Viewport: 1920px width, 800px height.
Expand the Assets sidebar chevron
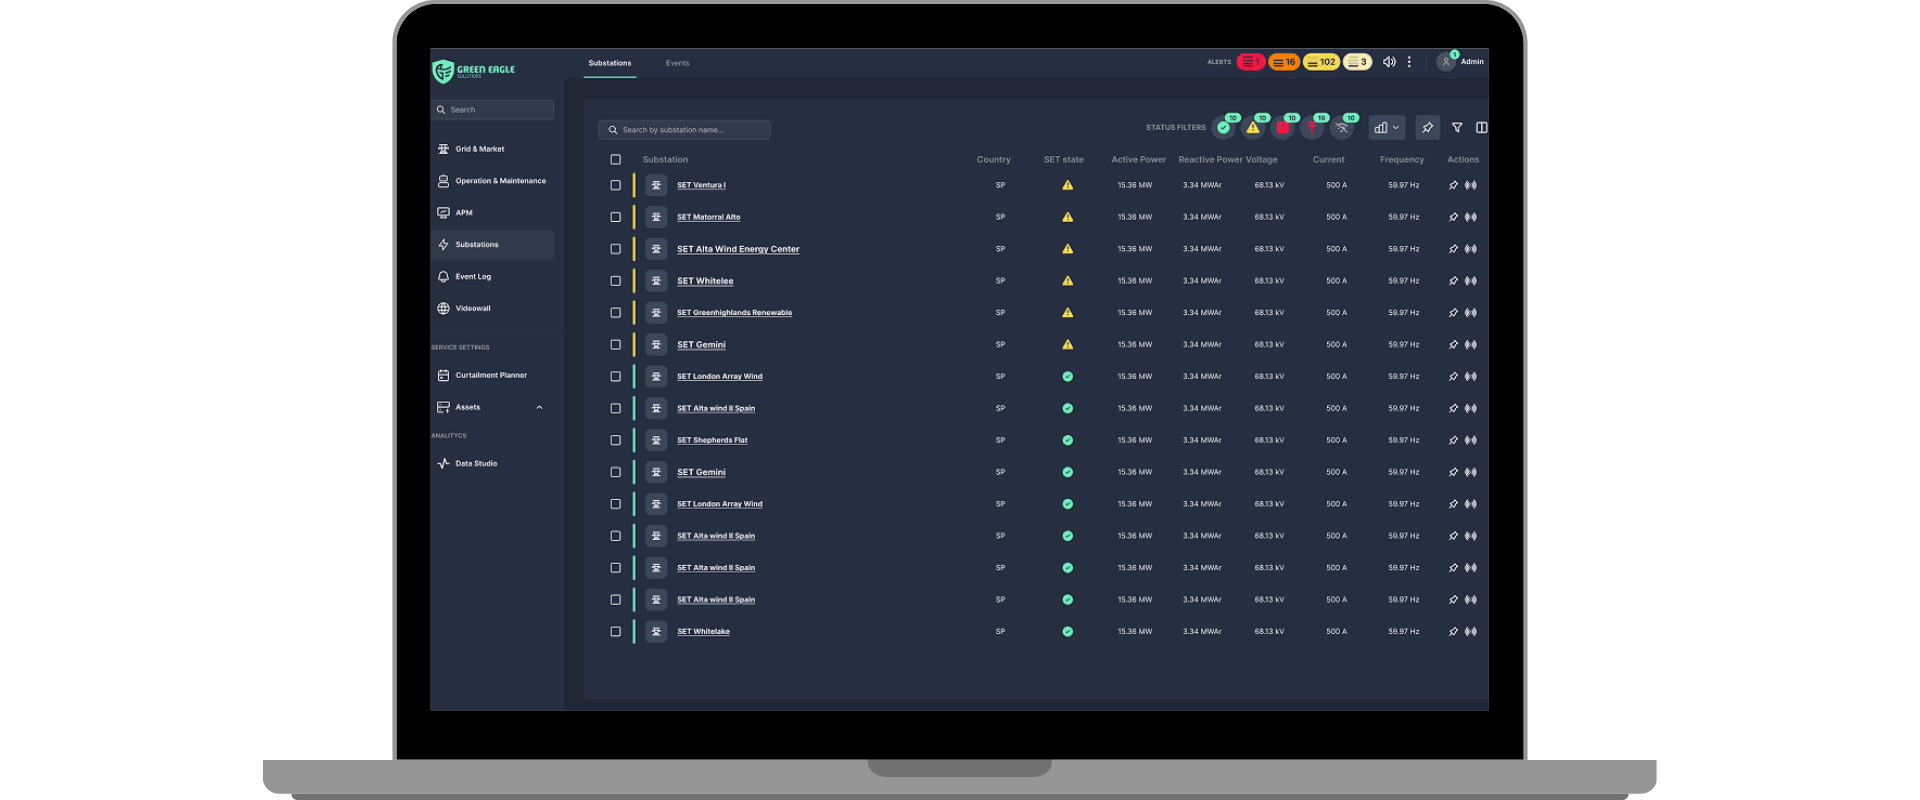coord(539,407)
